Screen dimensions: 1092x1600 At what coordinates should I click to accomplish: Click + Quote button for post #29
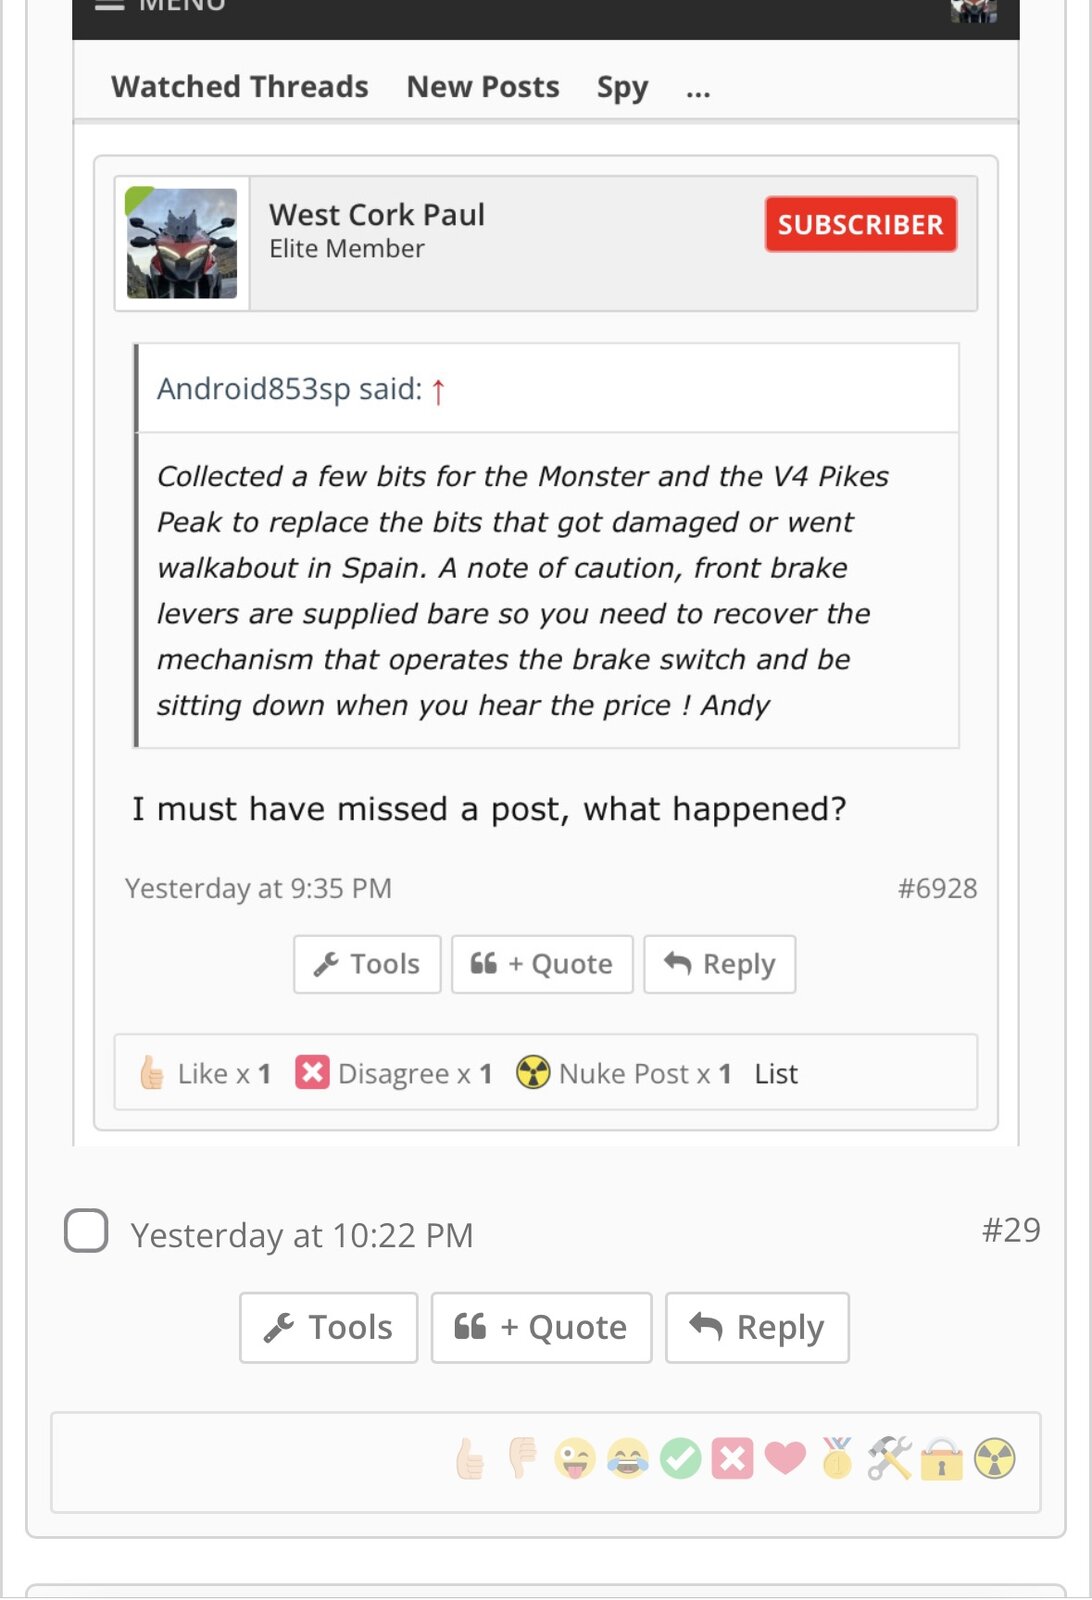[x=541, y=1327]
